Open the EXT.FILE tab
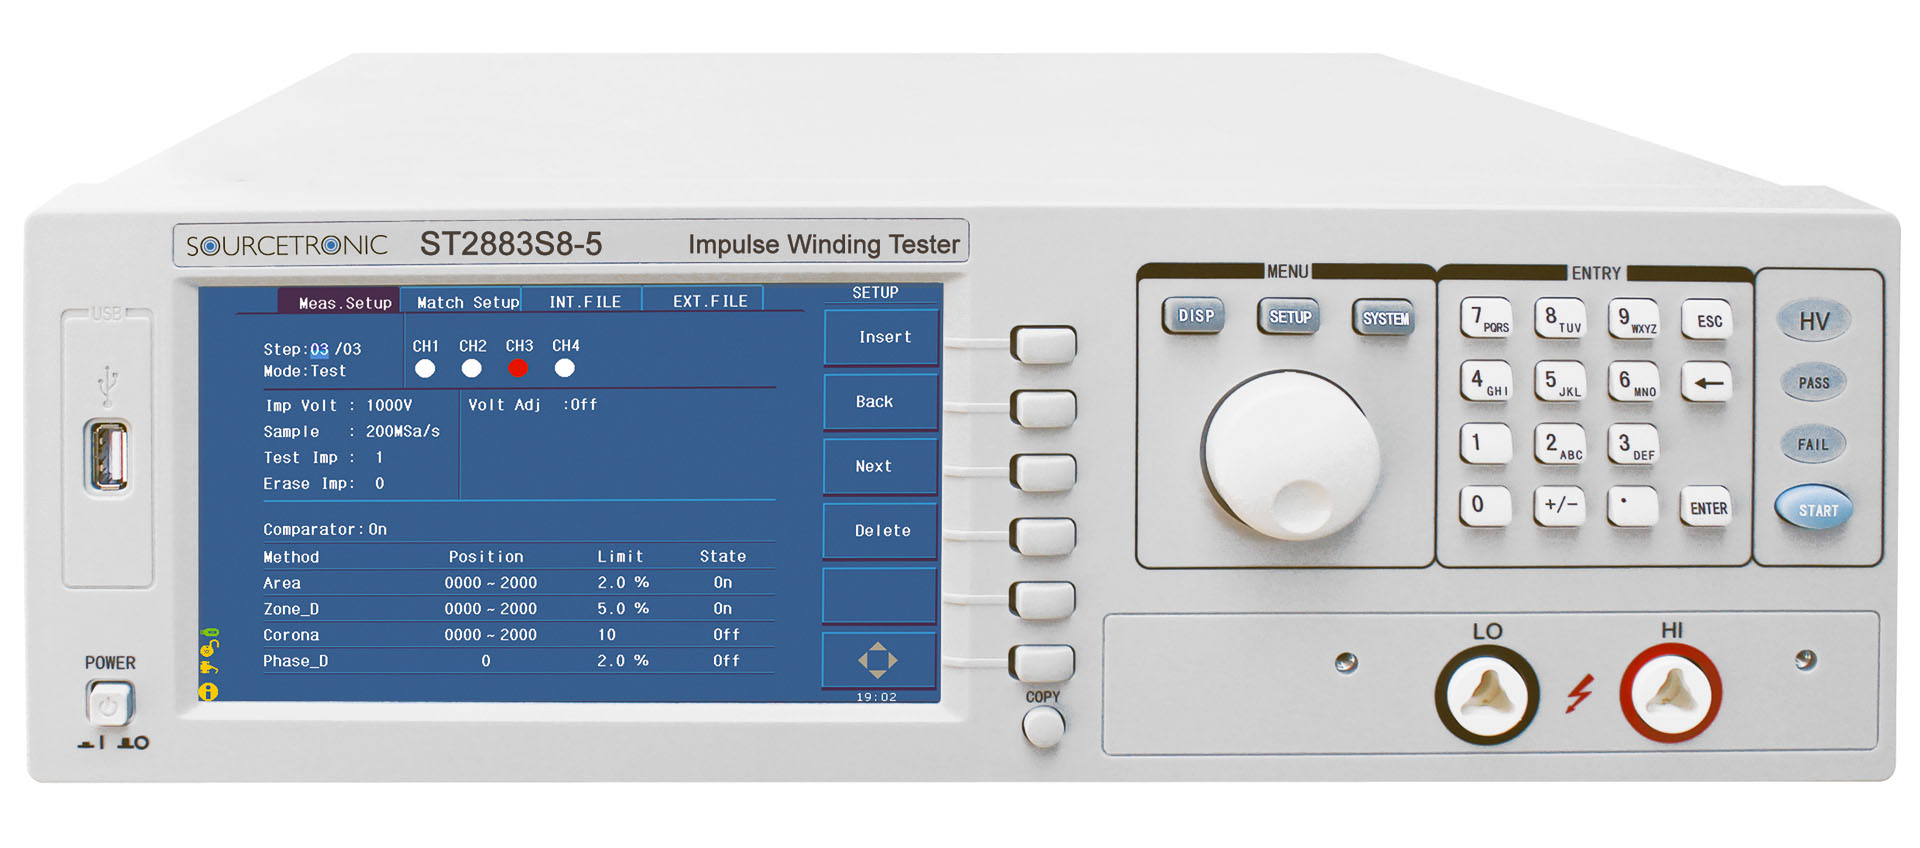This screenshot has width=1920, height=848. (x=709, y=301)
